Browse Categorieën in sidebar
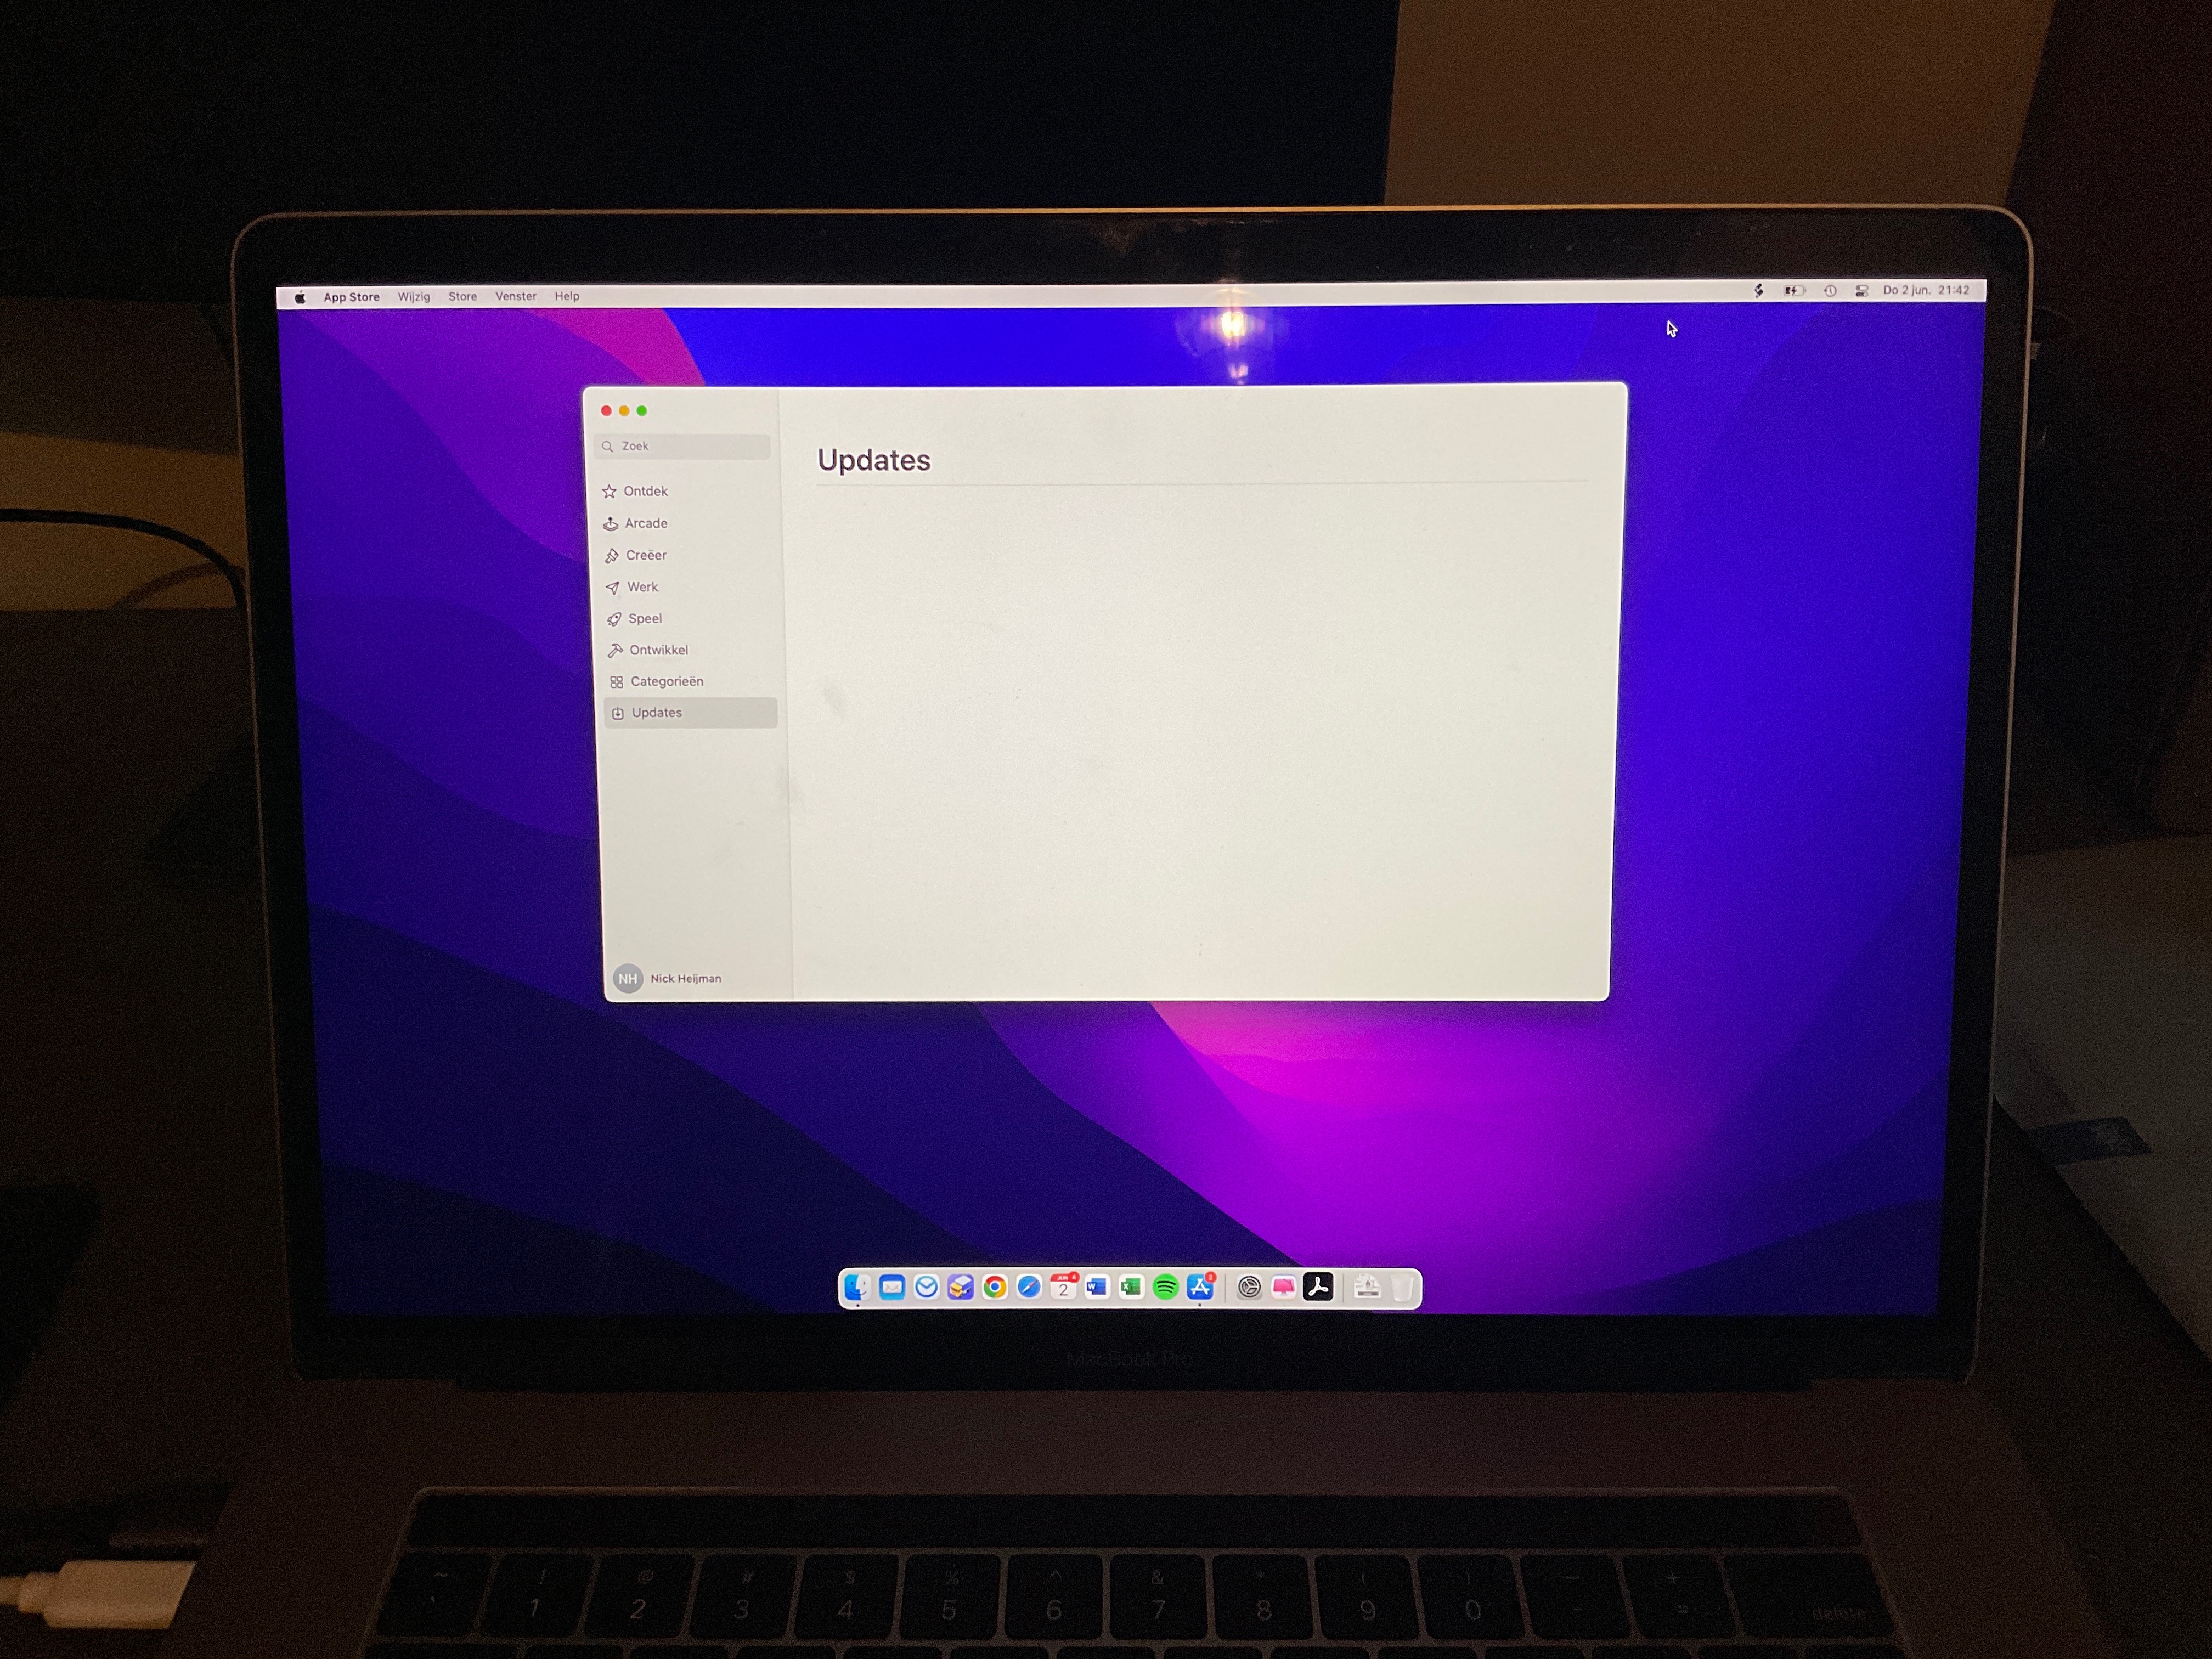The width and height of the screenshot is (2212, 1659). tap(666, 681)
